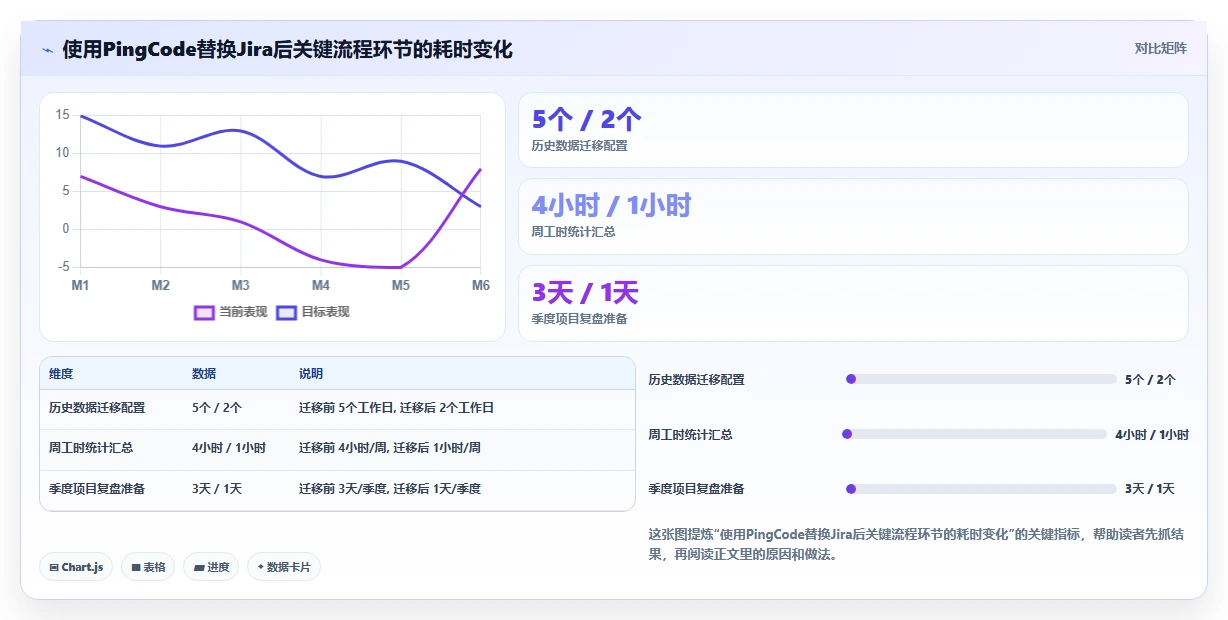Click the 5个 / 2个 value beside progress bar
1228x620 pixels.
coord(1150,380)
